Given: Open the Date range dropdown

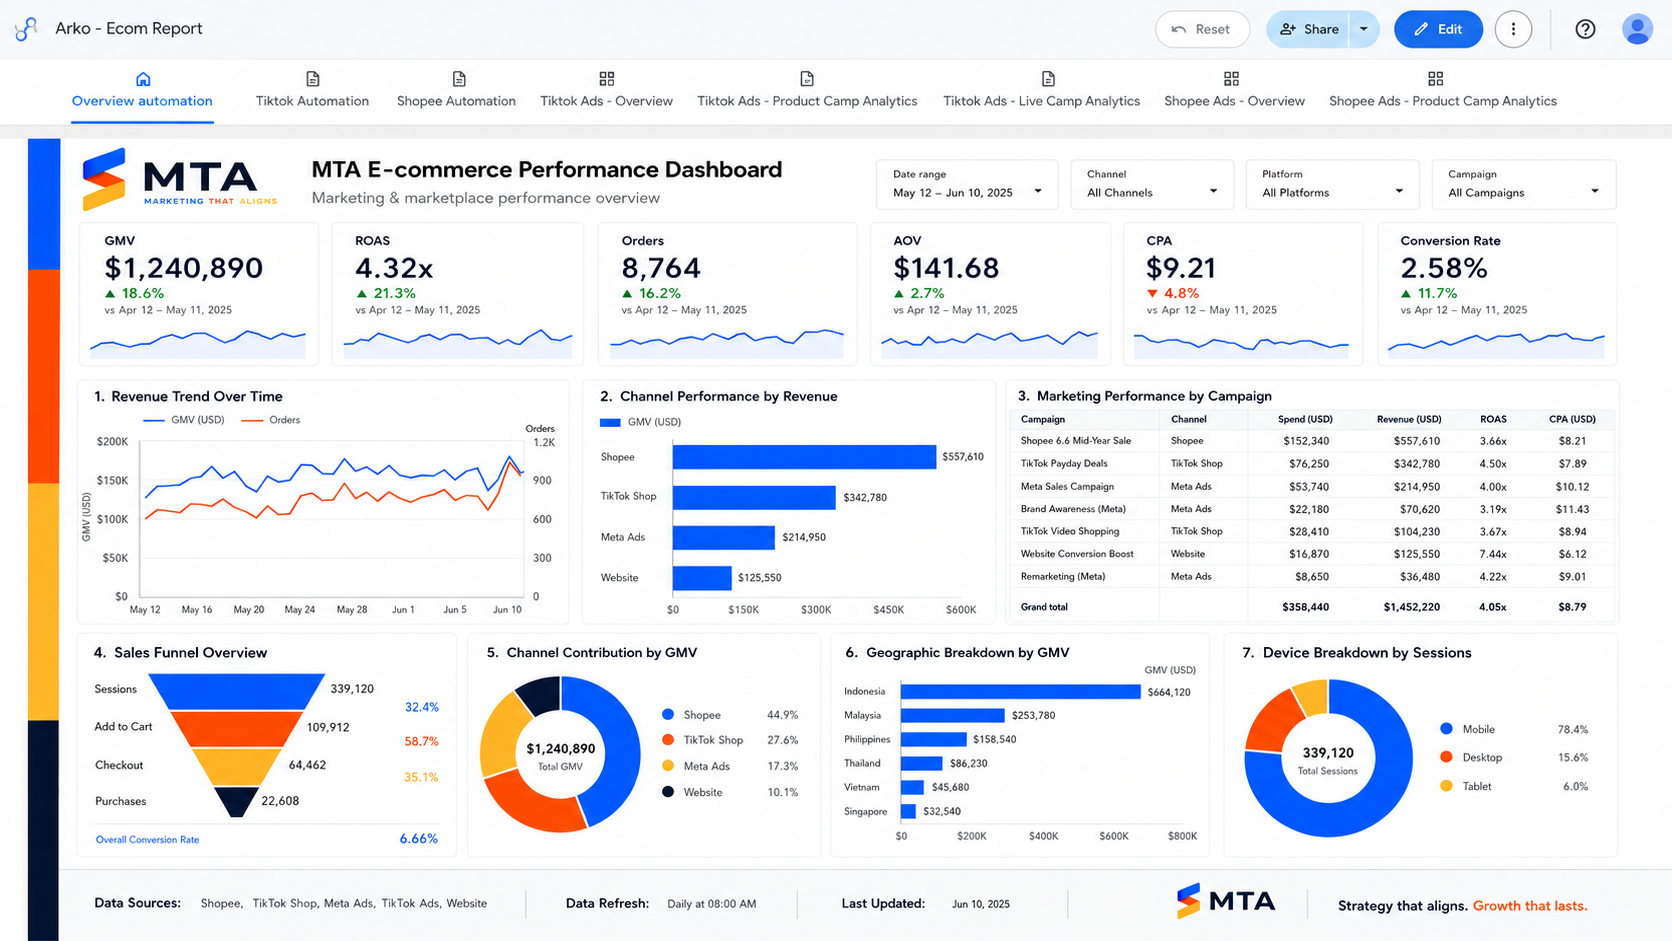Looking at the screenshot, I should click(x=967, y=184).
